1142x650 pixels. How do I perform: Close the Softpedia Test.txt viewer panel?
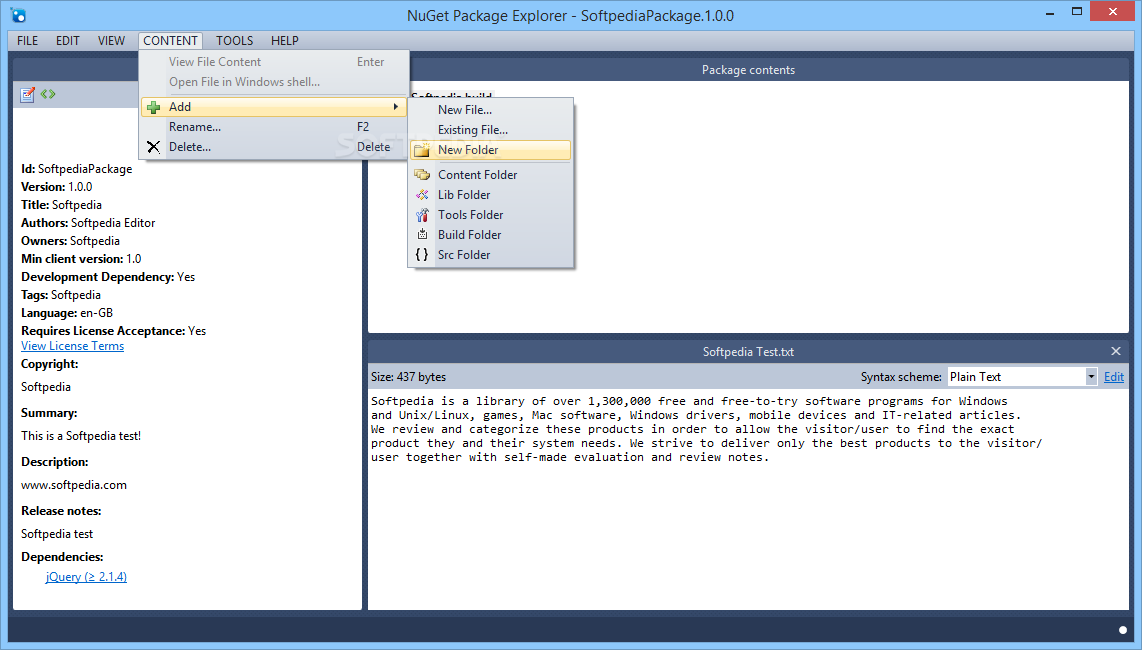[1116, 351]
